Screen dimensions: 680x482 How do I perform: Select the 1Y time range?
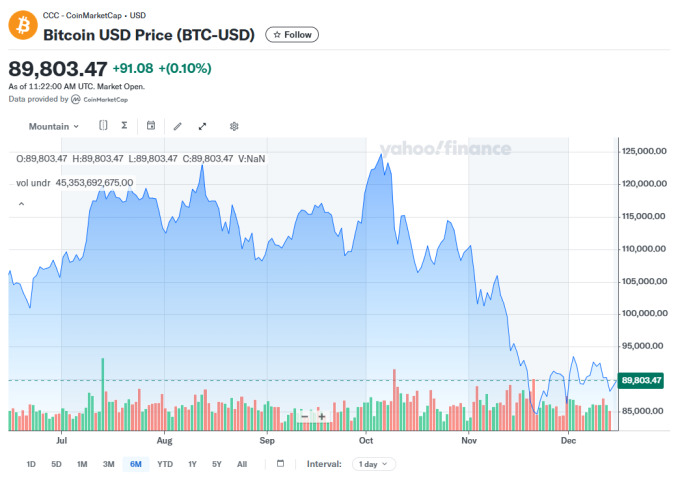point(192,464)
